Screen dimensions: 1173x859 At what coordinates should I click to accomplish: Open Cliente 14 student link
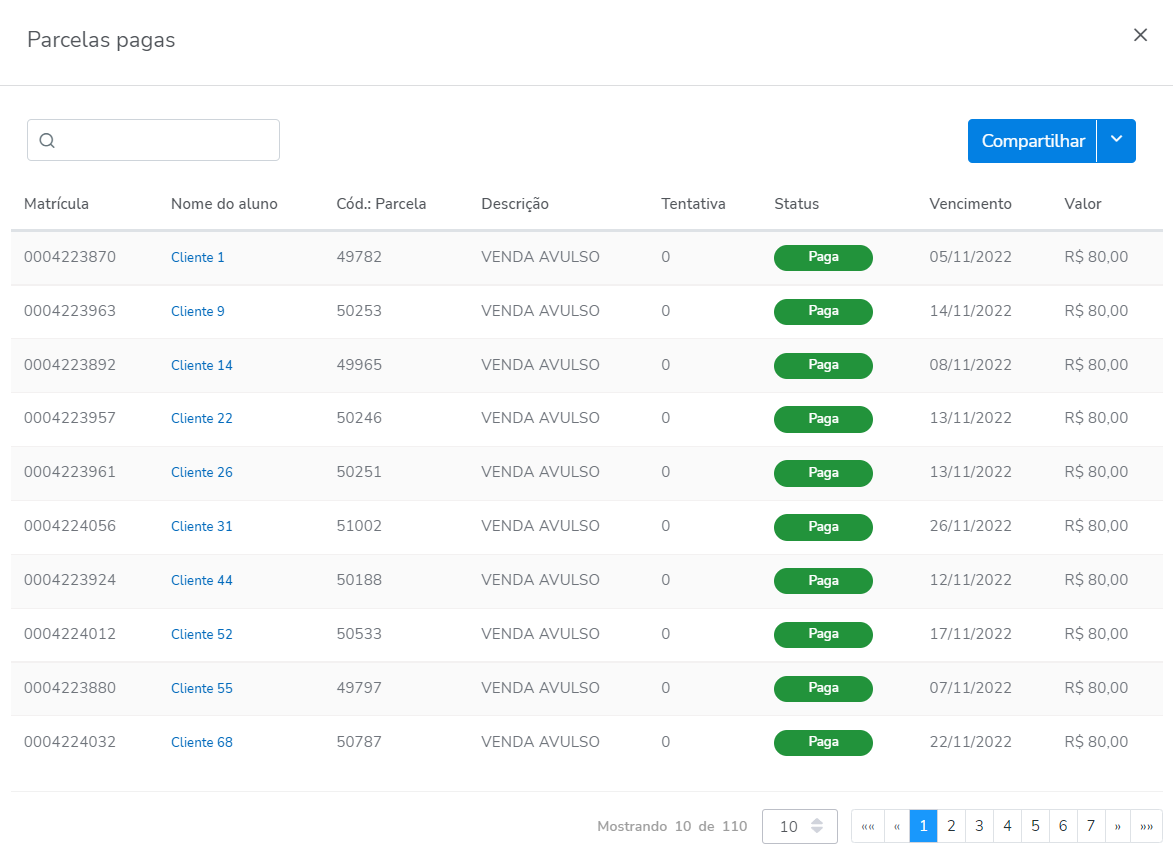coord(202,366)
